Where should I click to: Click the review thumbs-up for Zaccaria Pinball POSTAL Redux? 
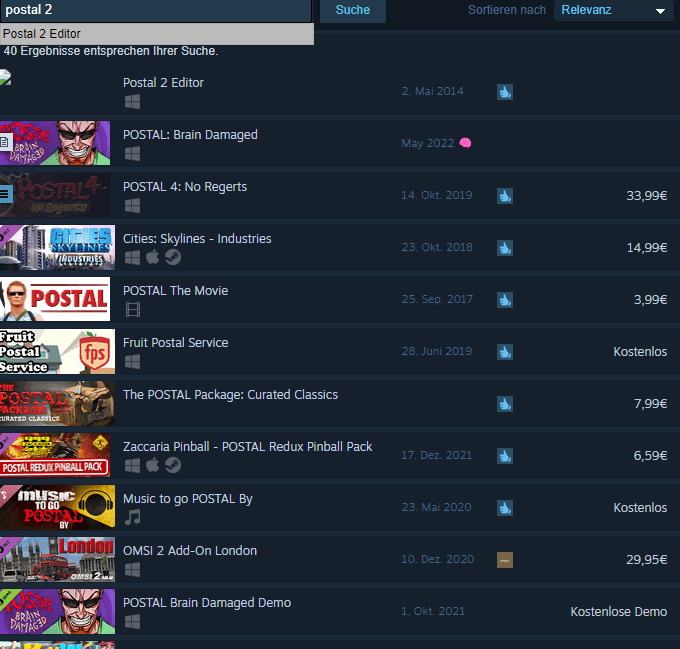[505, 456]
